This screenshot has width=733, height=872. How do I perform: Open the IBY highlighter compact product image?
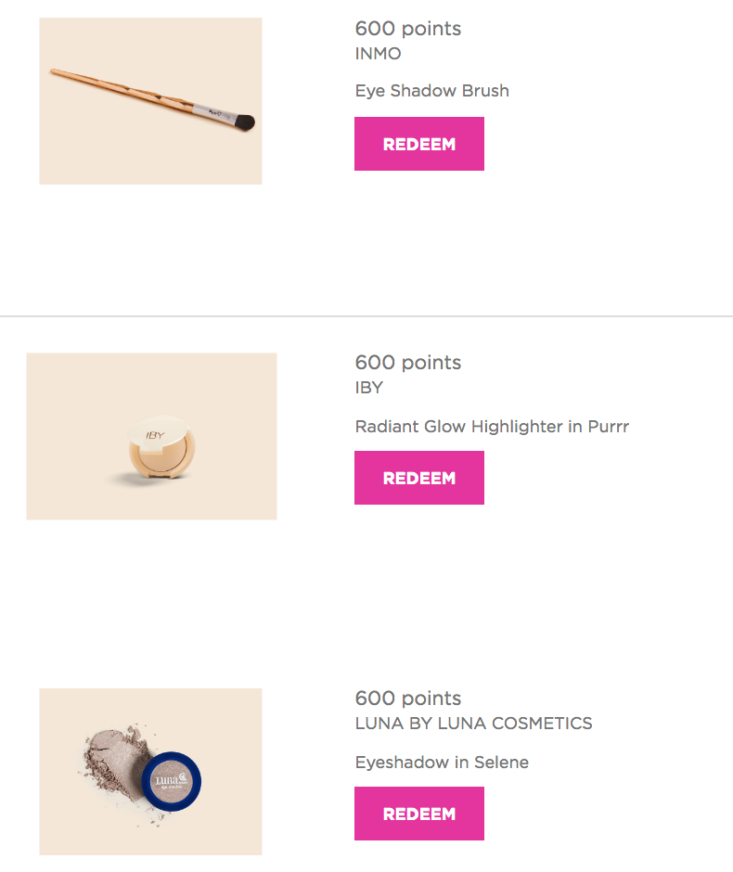(x=151, y=436)
